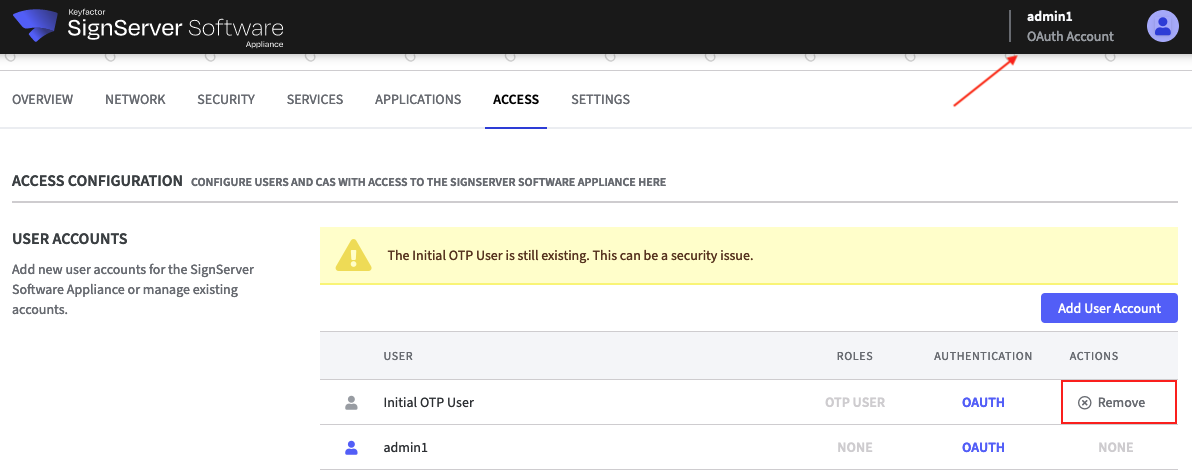Go to the Security tab
Image resolution: width=1192 pixels, height=475 pixels.
tap(226, 100)
